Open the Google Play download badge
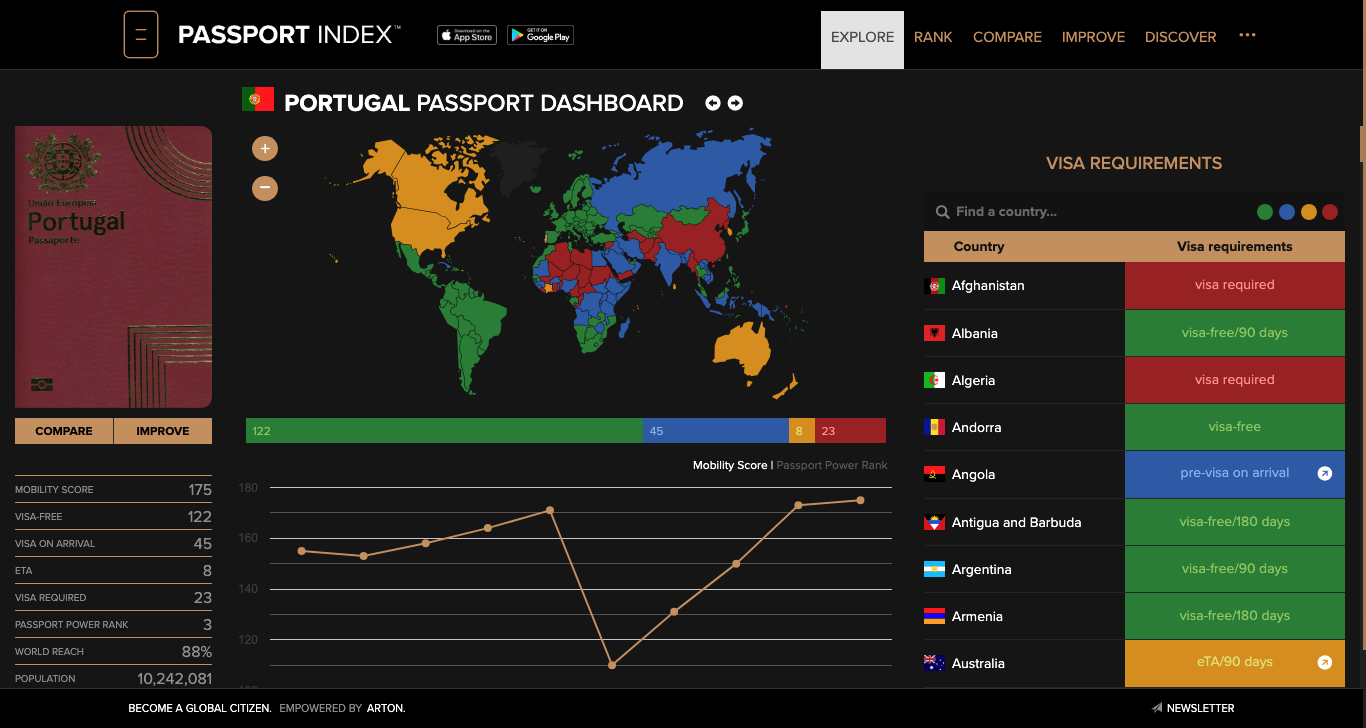 pos(540,35)
